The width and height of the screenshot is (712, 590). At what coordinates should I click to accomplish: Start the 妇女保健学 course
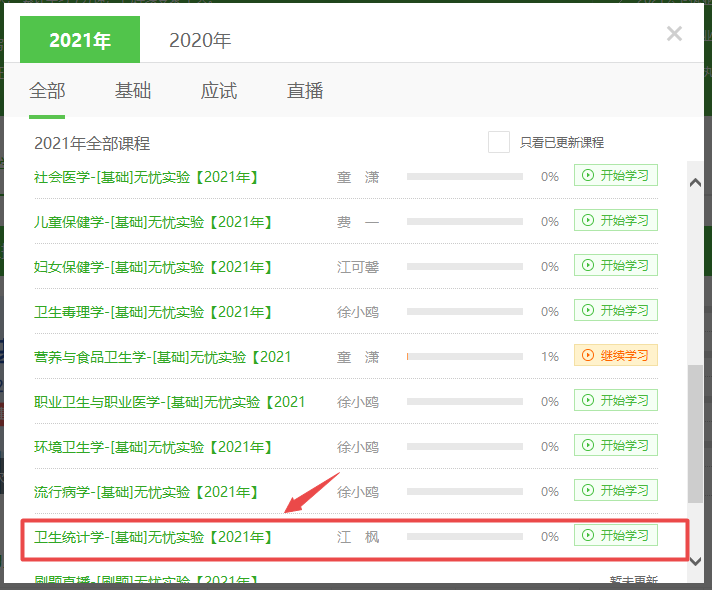[x=615, y=266]
